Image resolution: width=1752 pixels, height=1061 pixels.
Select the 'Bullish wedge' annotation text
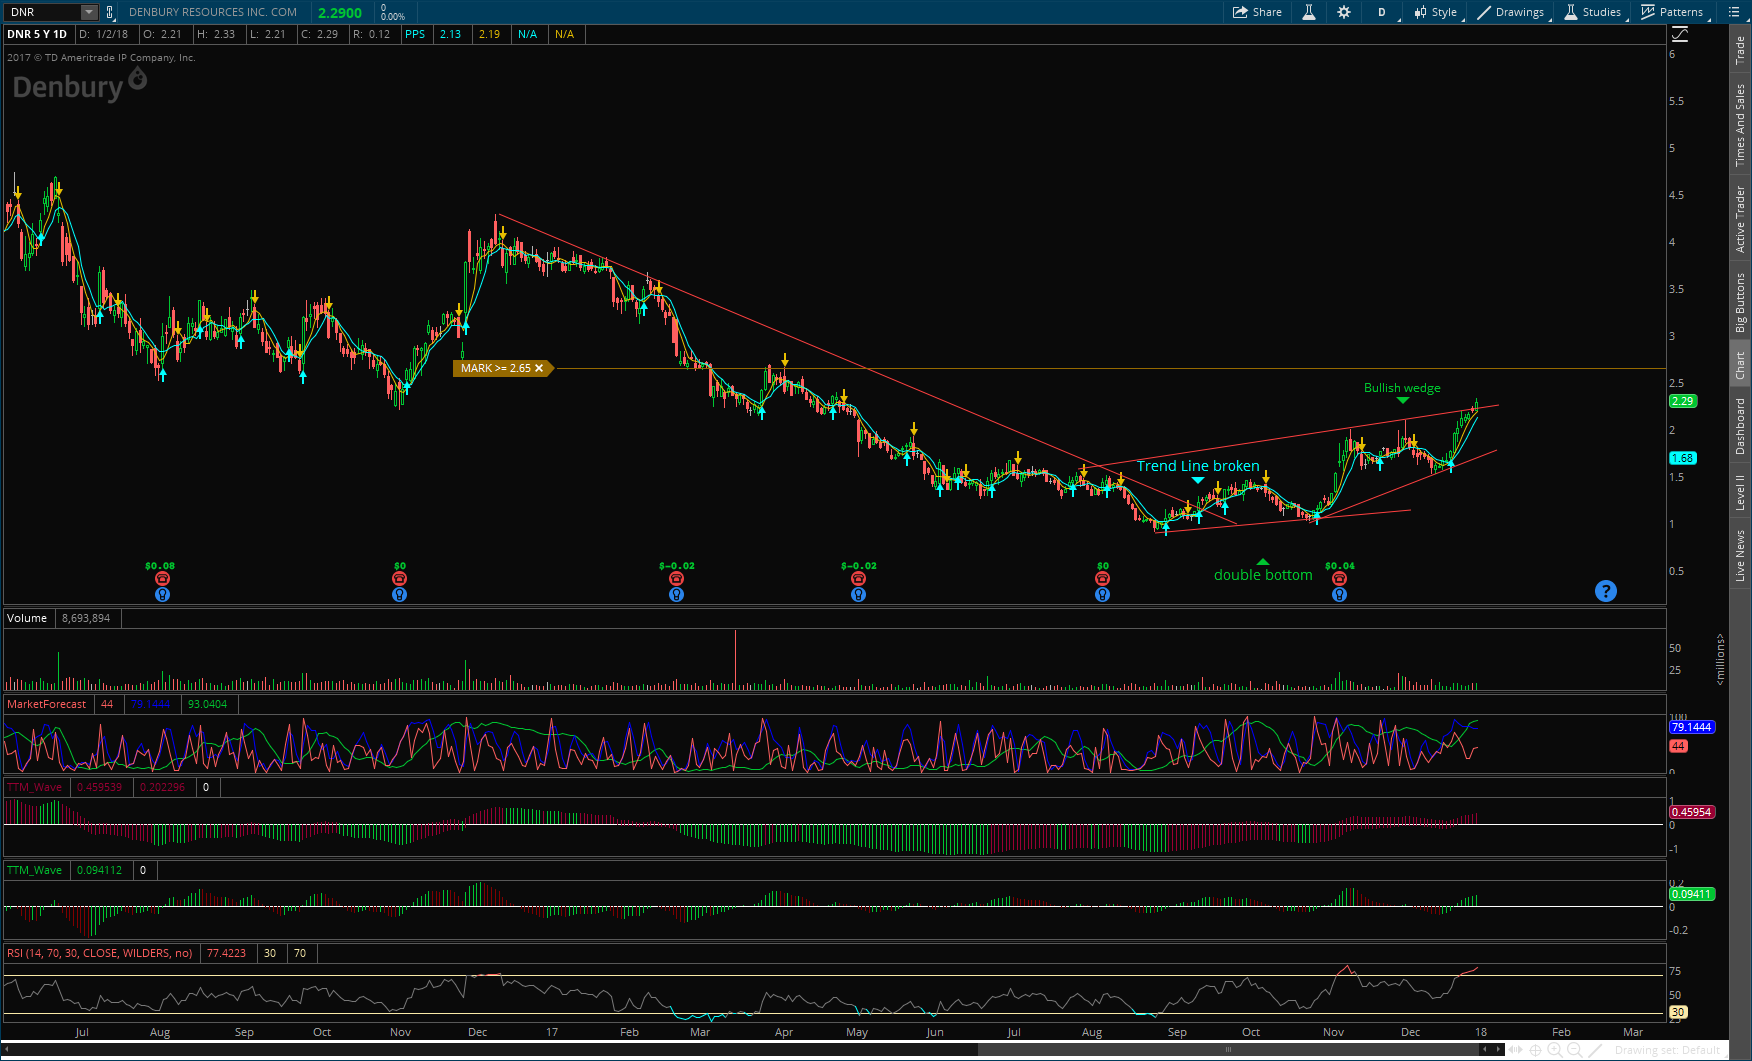pos(1402,388)
